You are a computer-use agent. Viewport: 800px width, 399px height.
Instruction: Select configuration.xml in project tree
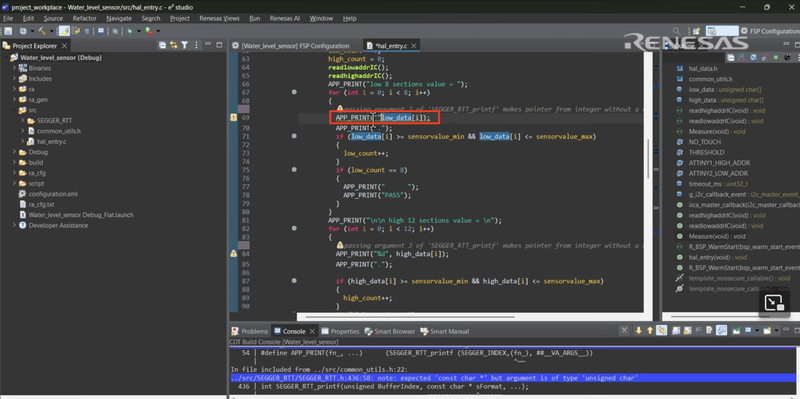[53, 194]
